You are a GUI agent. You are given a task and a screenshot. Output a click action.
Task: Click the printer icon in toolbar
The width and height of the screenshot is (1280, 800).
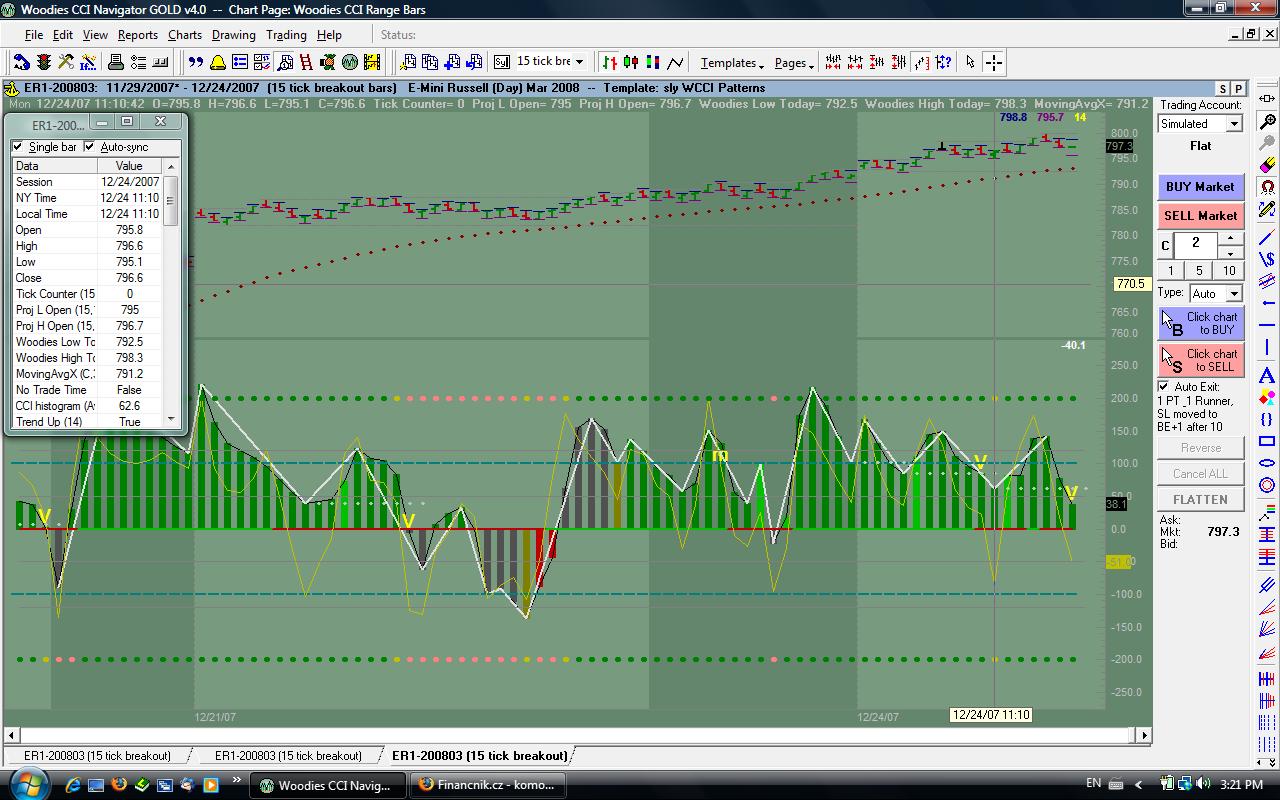(x=115, y=62)
